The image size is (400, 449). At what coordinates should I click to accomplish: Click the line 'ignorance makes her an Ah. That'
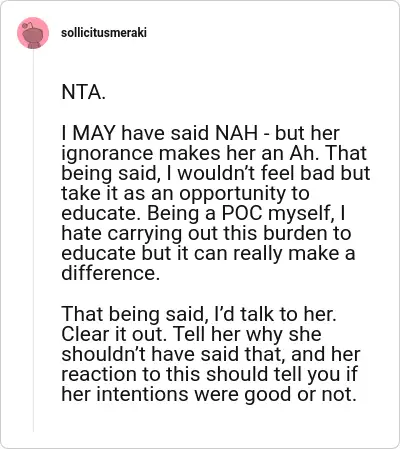(214, 153)
